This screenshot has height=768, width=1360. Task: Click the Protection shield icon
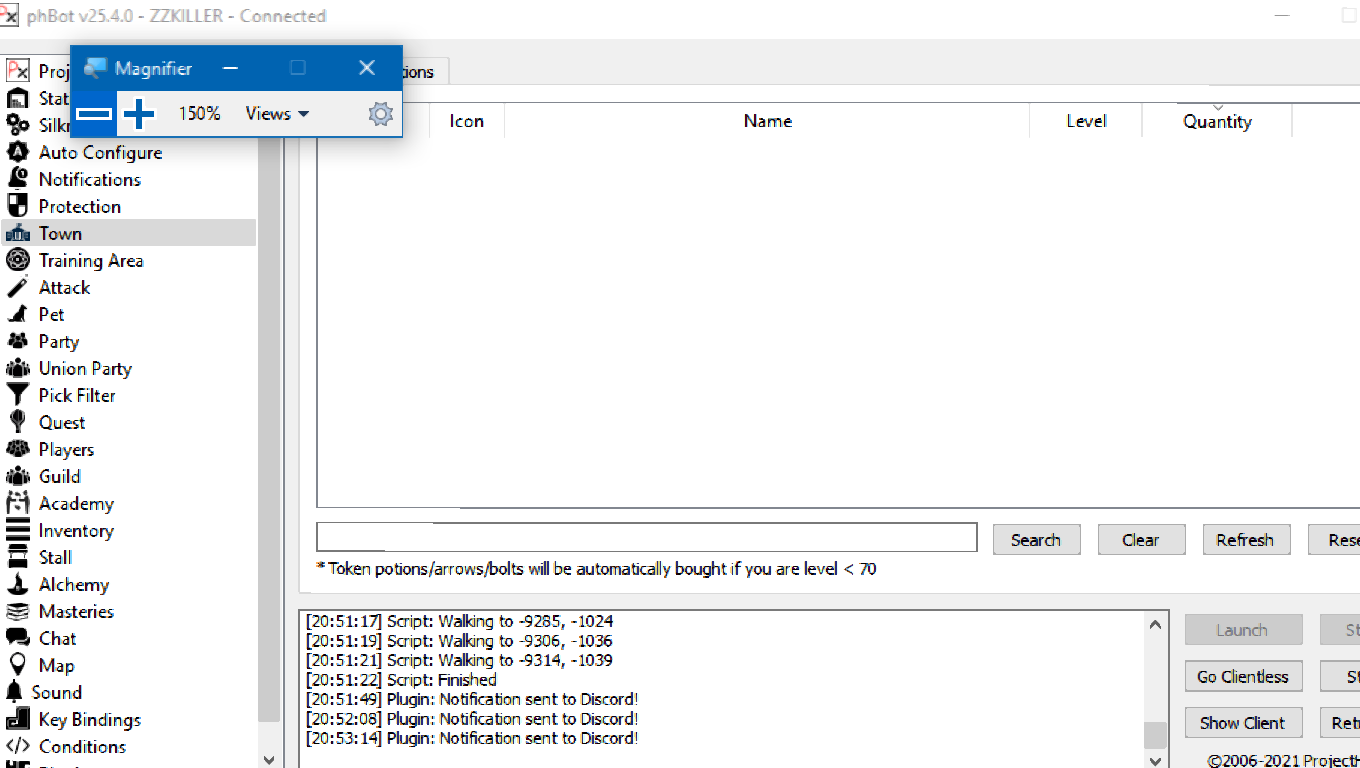pos(18,206)
